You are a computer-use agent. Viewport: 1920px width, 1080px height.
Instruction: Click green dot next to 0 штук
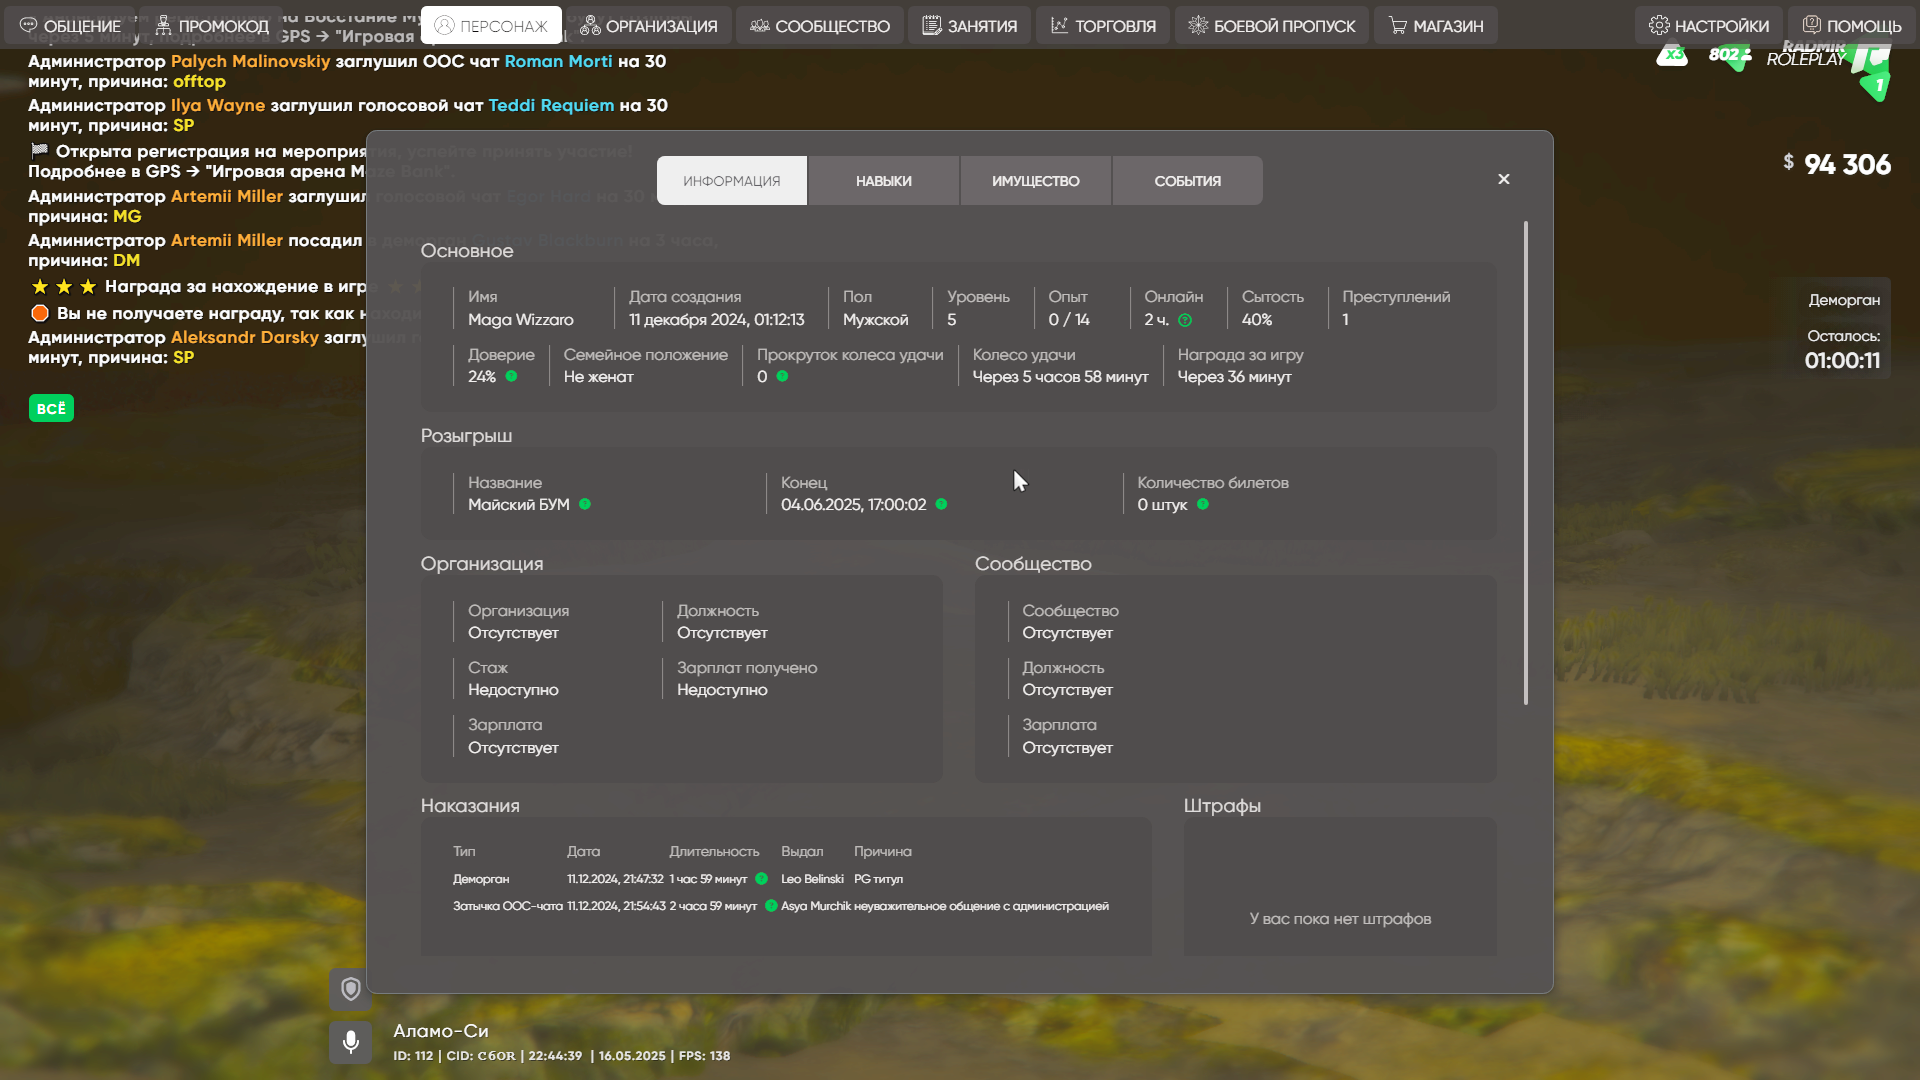(1203, 505)
